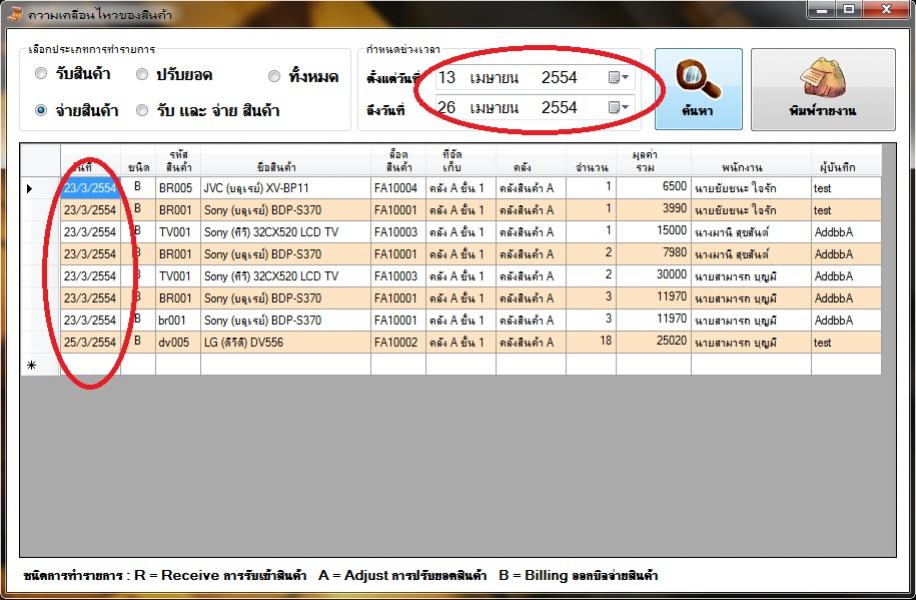Select the จ่ายสินค้า radio button
916x600 pixels.
[41, 110]
